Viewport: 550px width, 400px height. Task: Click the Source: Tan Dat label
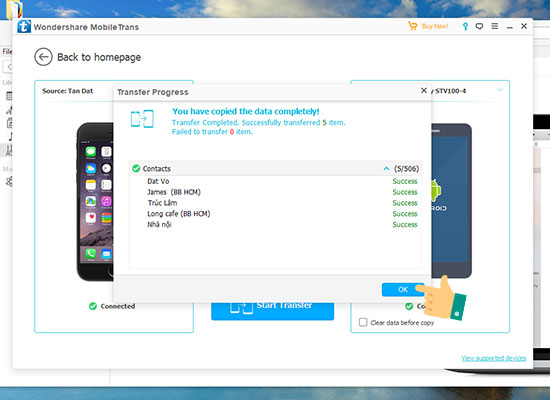click(68, 91)
